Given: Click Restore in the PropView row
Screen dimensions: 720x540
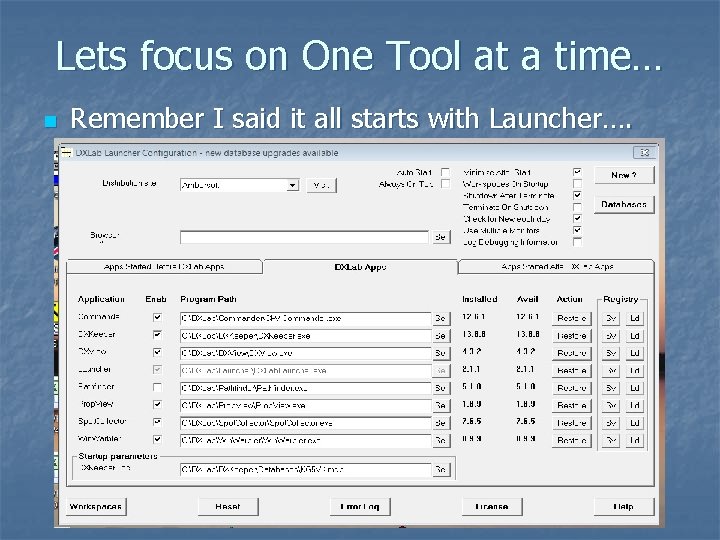Looking at the screenshot, I should click(x=572, y=405).
